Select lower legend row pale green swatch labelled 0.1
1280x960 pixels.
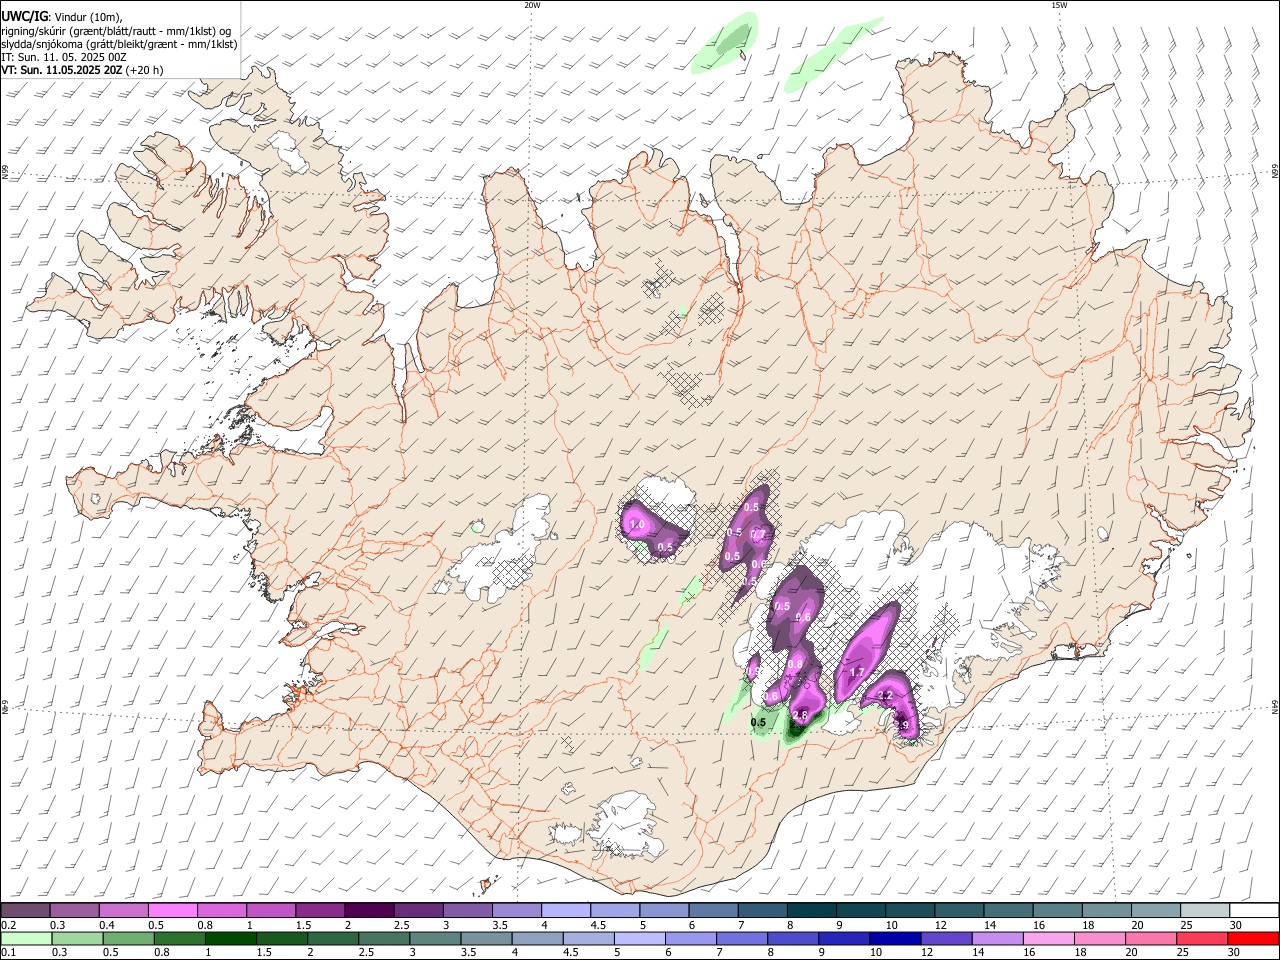pyautogui.click(x=26, y=938)
